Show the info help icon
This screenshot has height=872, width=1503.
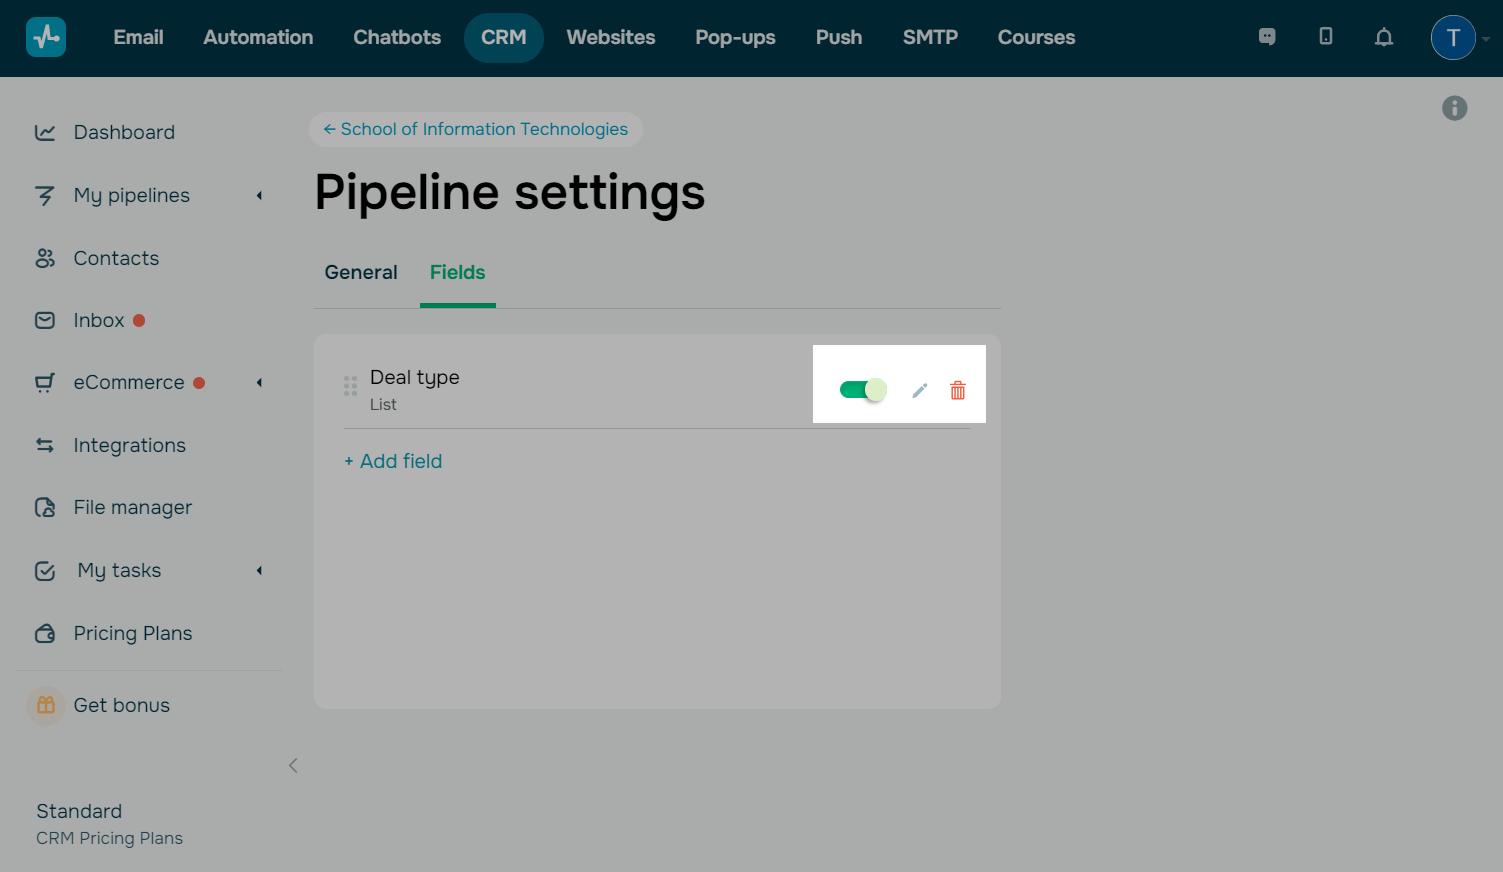click(x=1455, y=108)
